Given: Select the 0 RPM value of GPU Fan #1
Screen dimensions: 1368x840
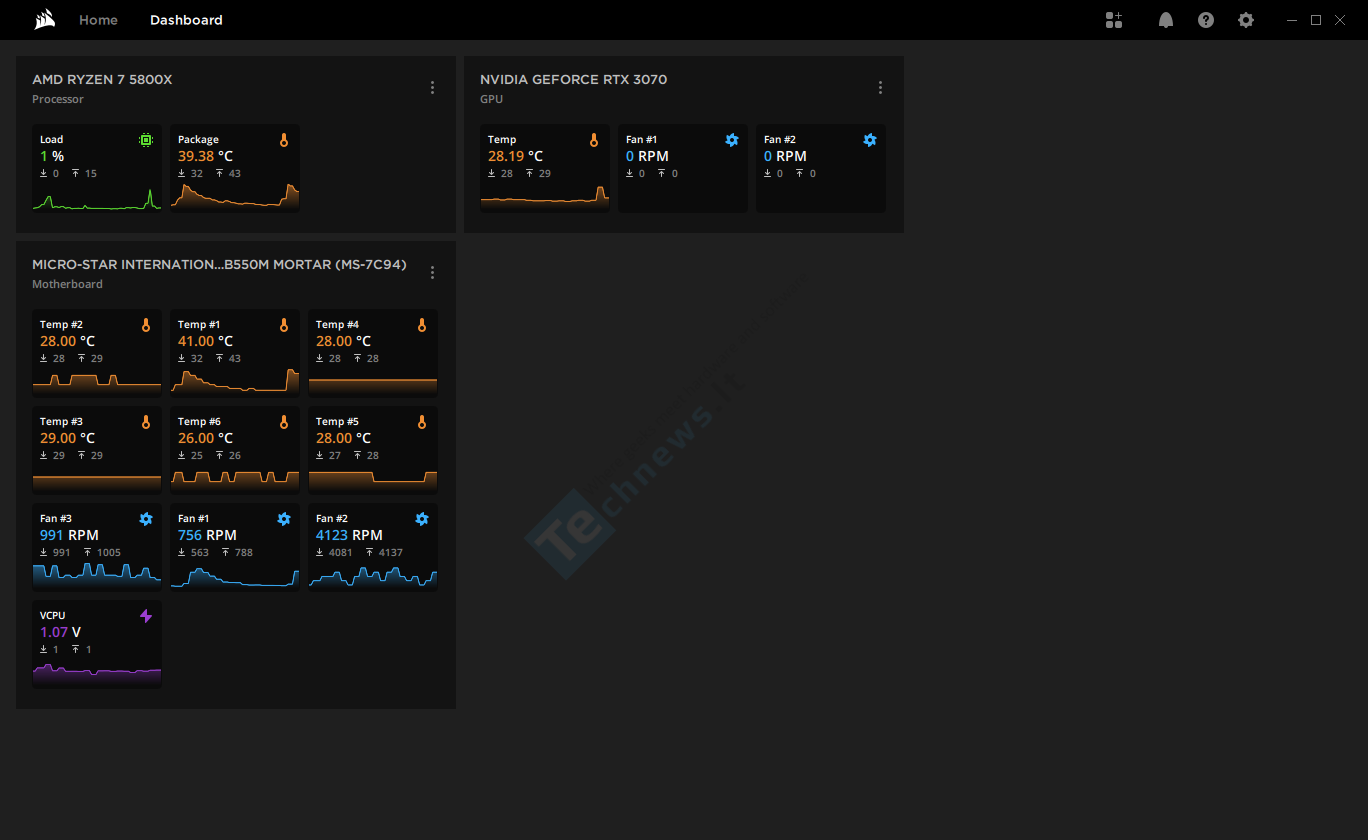Looking at the screenshot, I should coord(647,156).
